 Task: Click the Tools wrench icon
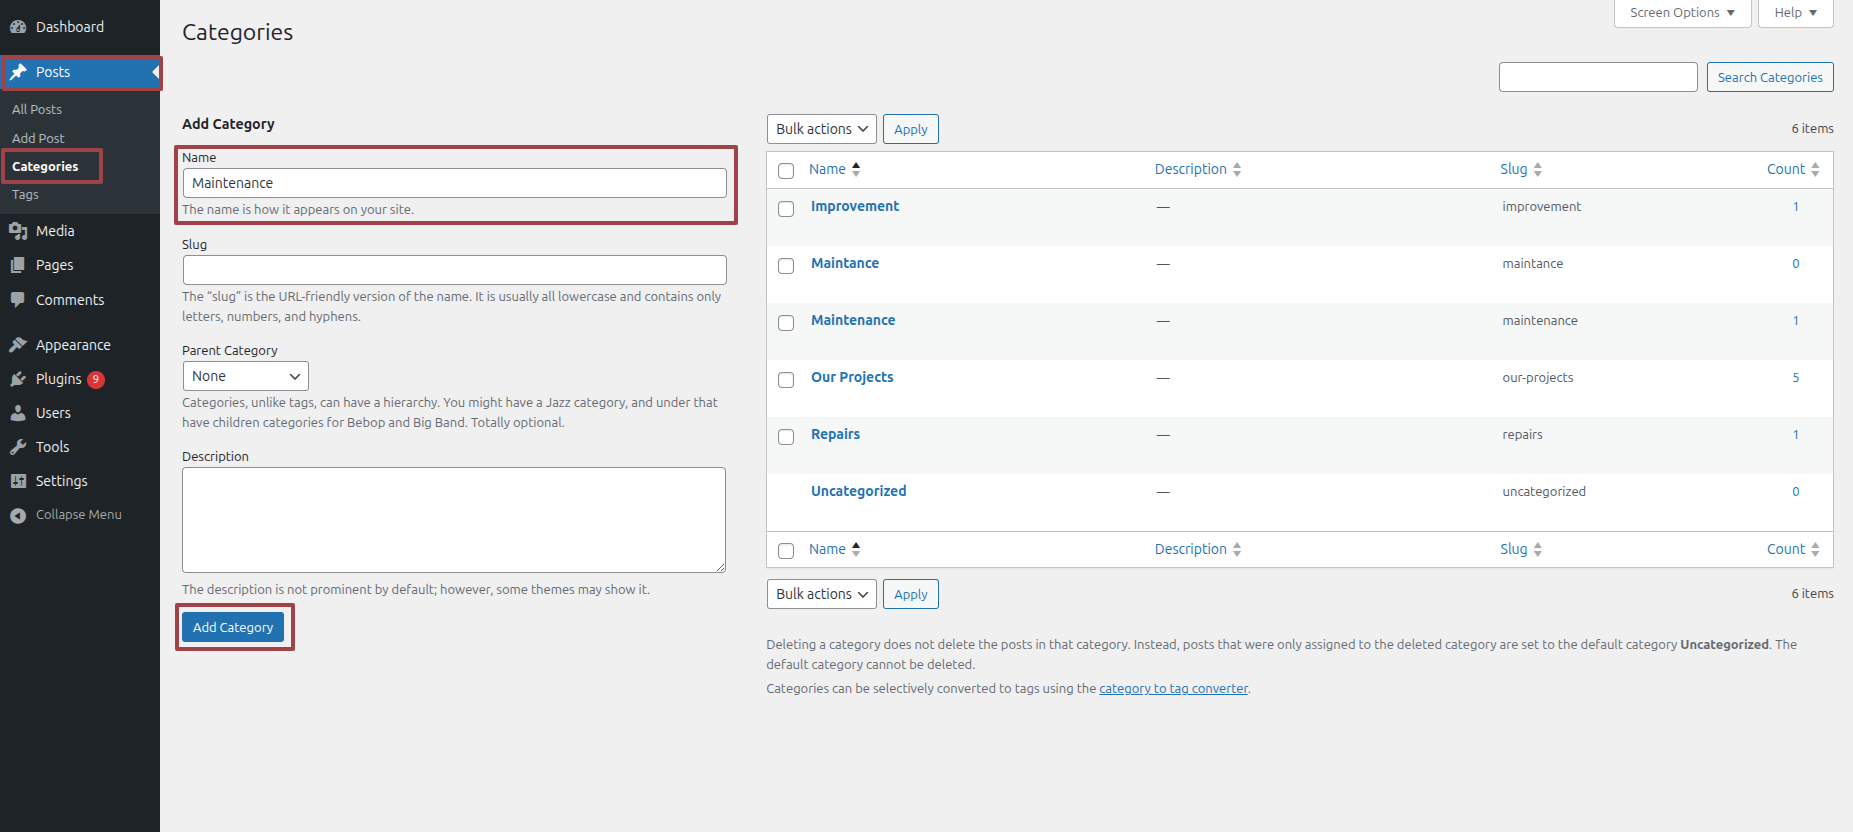coord(18,447)
